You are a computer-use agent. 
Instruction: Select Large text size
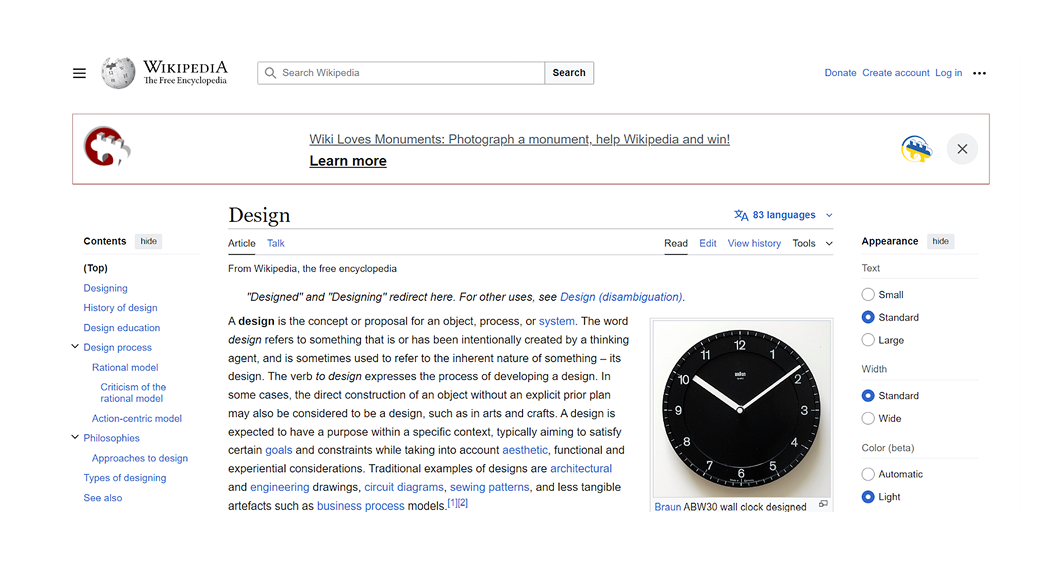click(x=868, y=340)
